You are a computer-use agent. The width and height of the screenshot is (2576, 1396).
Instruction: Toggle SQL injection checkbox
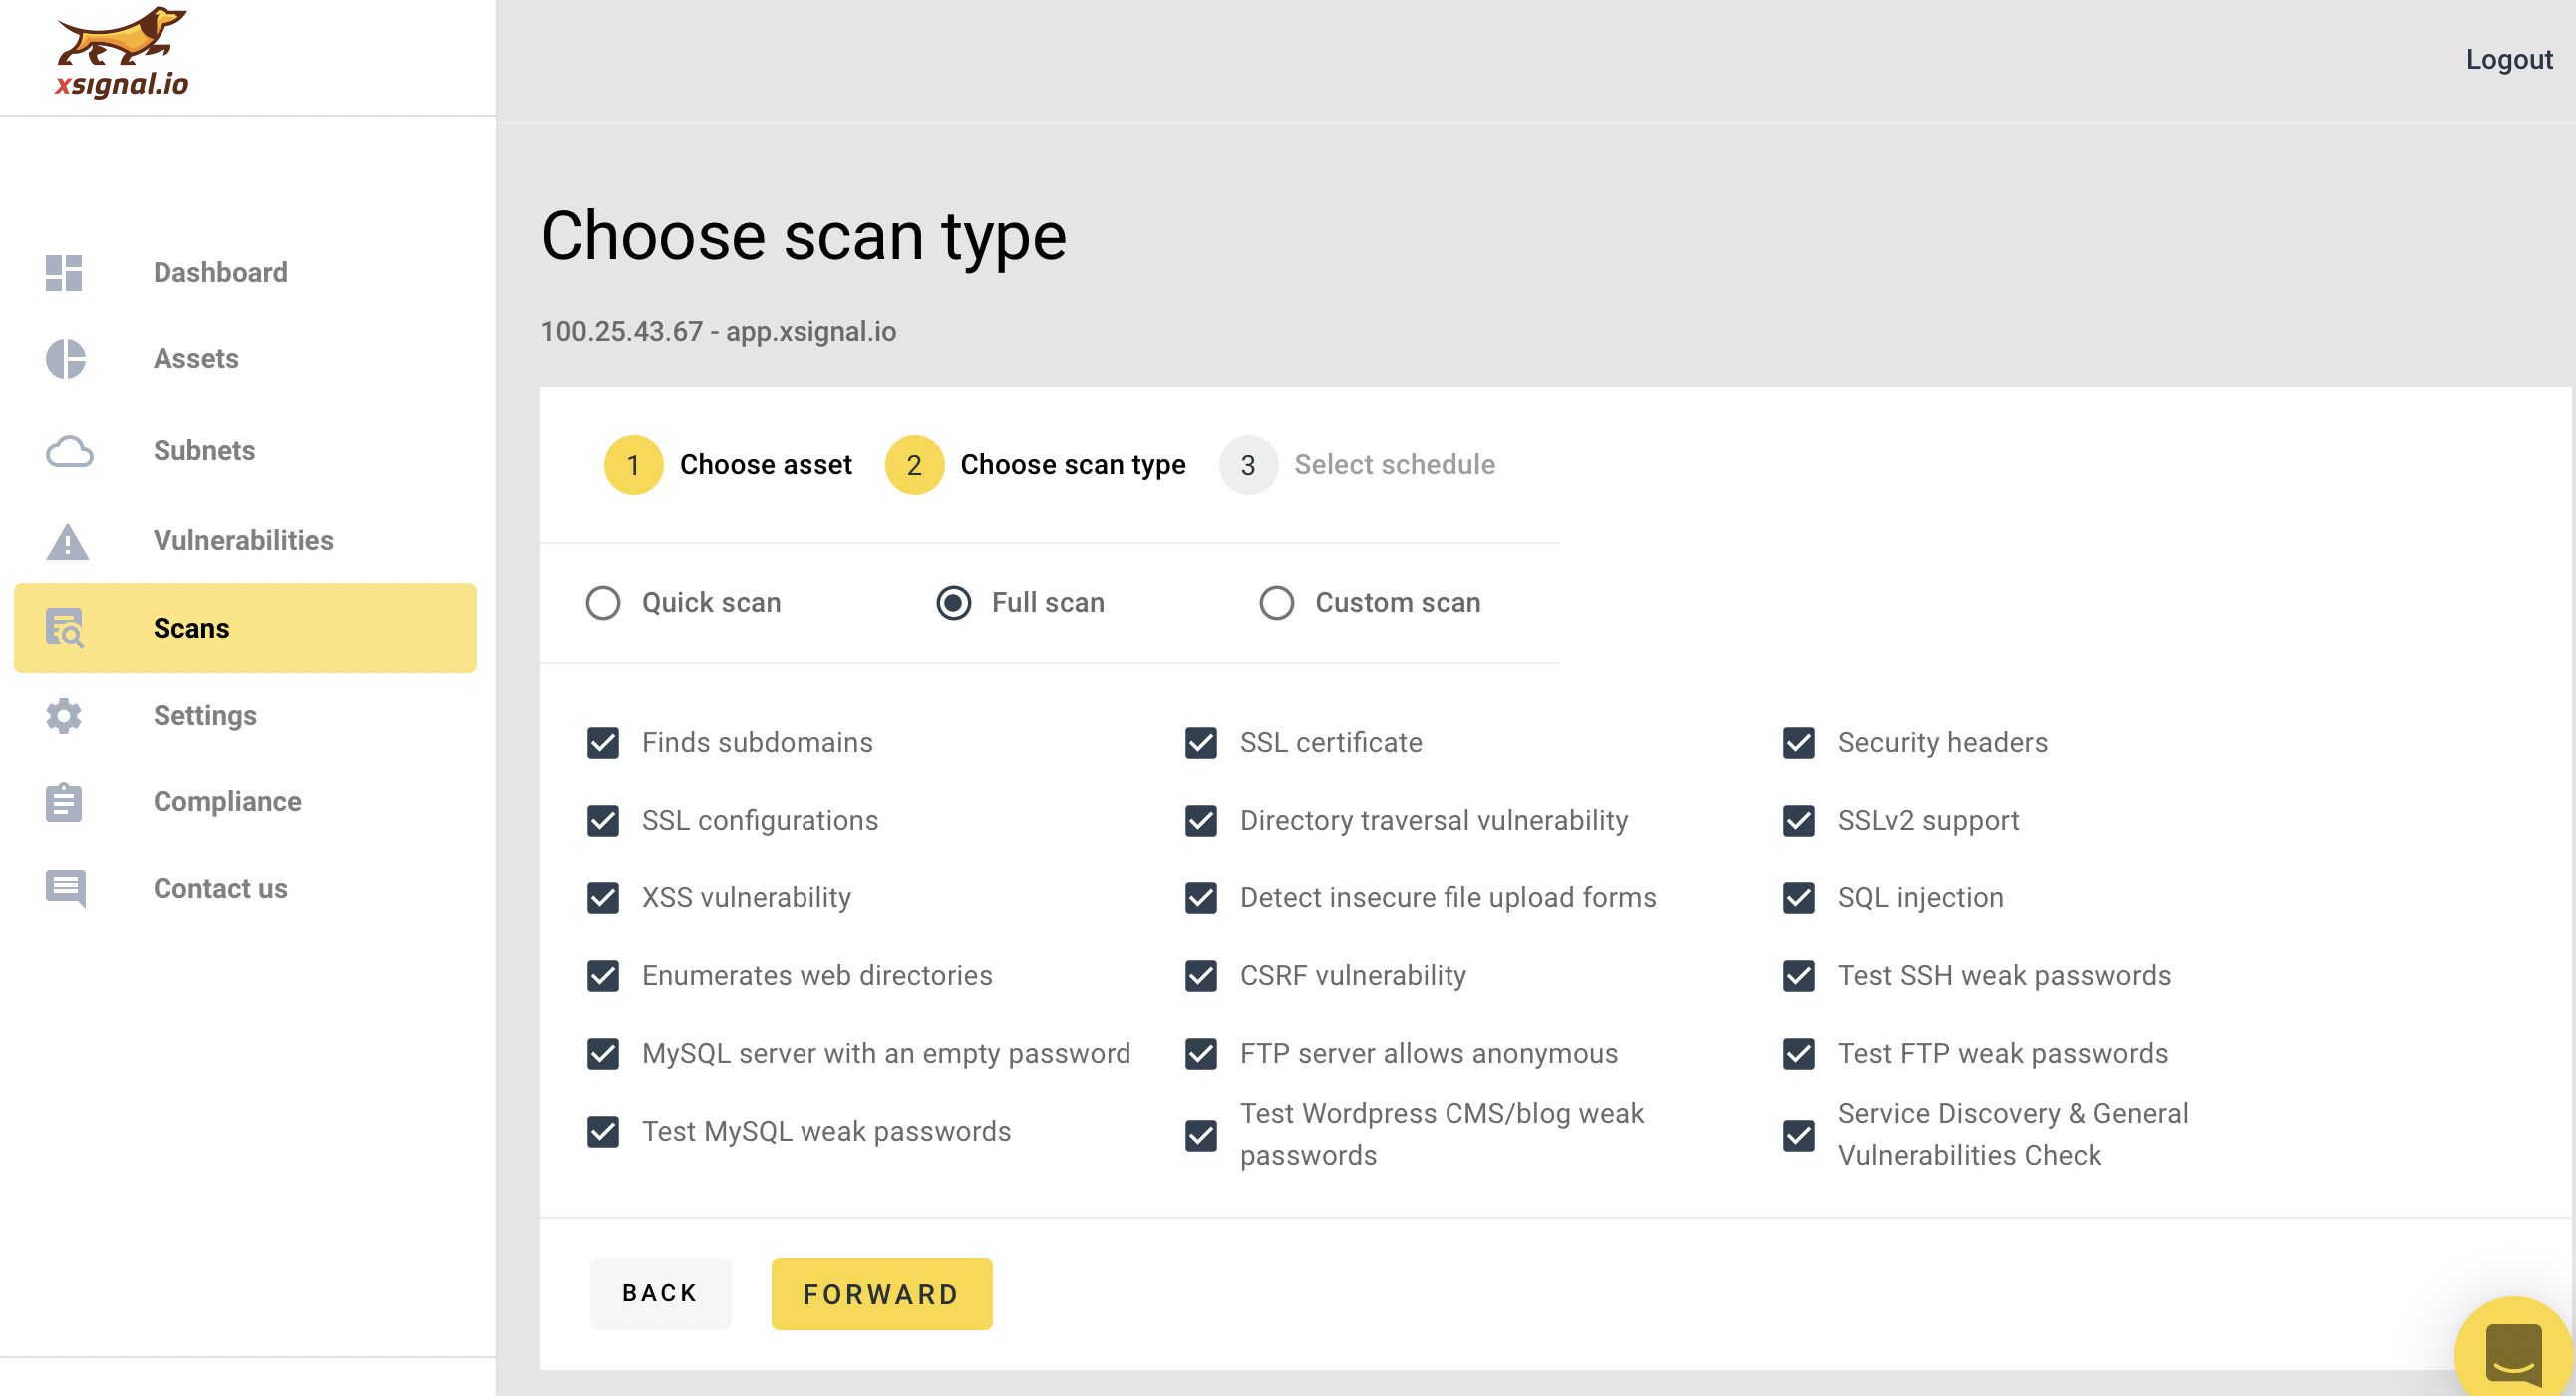pos(1799,899)
